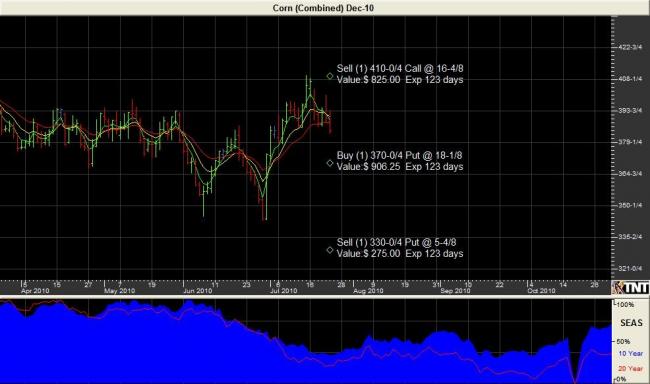The image size is (650, 384).
Task: Click the 50% seasonal scale label
Action: [x=623, y=341]
